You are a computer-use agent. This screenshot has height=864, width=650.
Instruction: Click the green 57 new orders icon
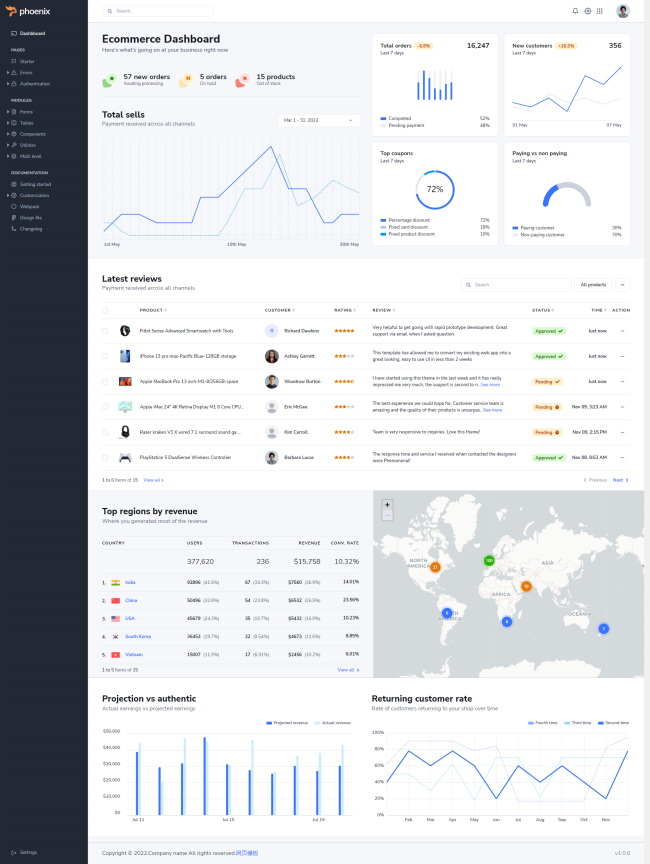pos(109,80)
